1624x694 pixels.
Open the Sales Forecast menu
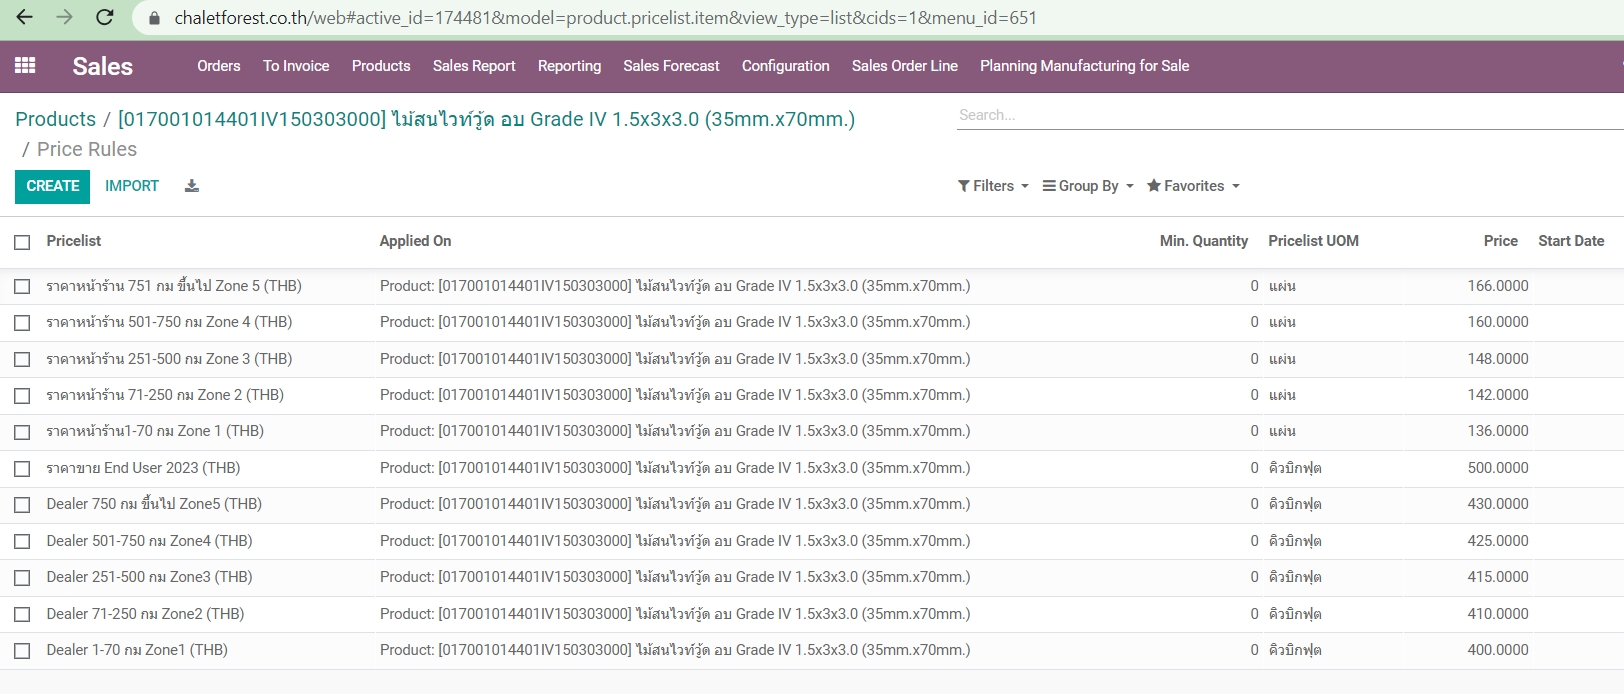671,66
